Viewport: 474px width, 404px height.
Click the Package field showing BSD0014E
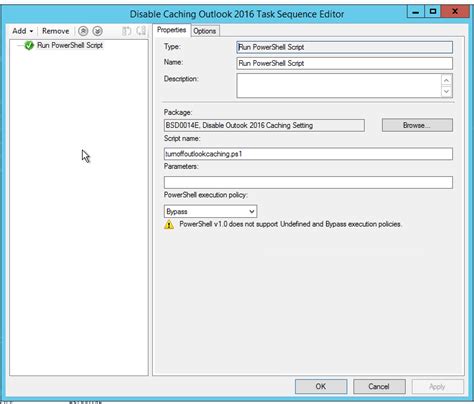[x=264, y=125]
